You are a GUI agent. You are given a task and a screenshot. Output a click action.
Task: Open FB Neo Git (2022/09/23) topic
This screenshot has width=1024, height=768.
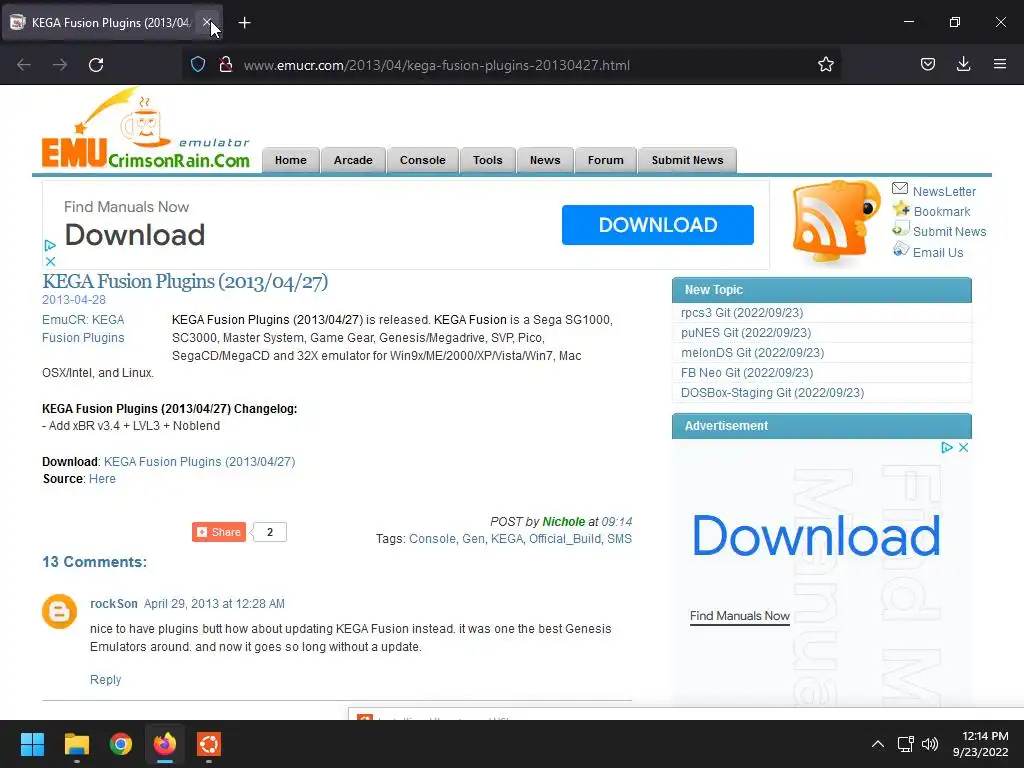746,373
